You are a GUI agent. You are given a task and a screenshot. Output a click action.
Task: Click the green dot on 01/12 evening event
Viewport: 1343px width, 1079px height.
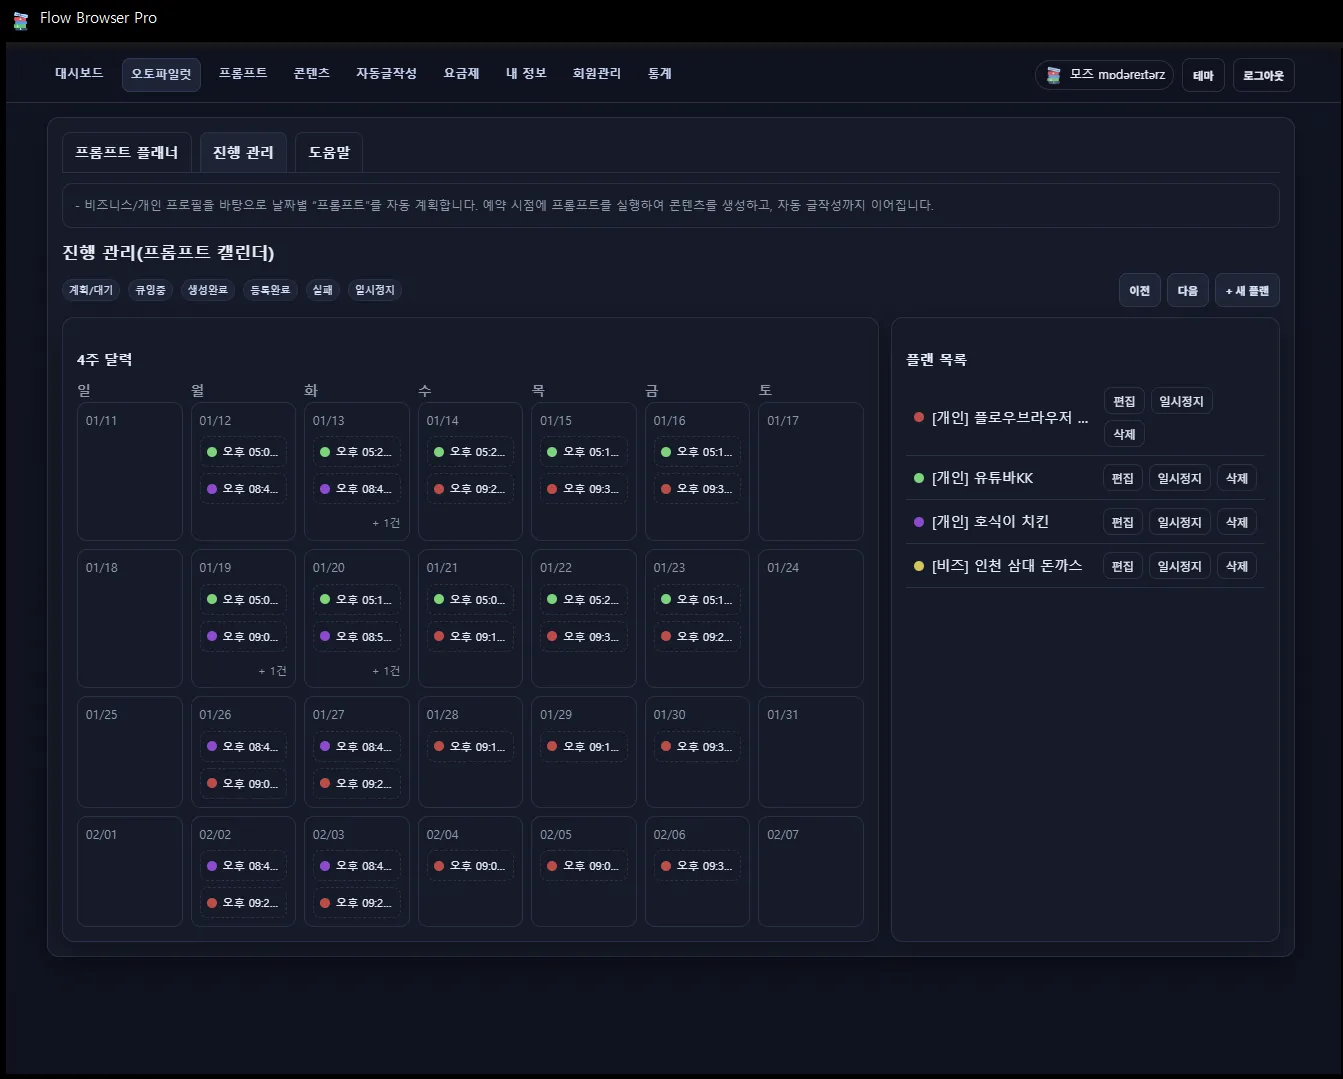click(212, 452)
